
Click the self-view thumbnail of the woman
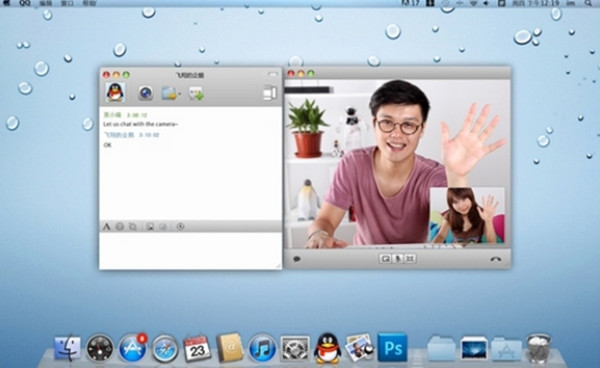click(467, 215)
